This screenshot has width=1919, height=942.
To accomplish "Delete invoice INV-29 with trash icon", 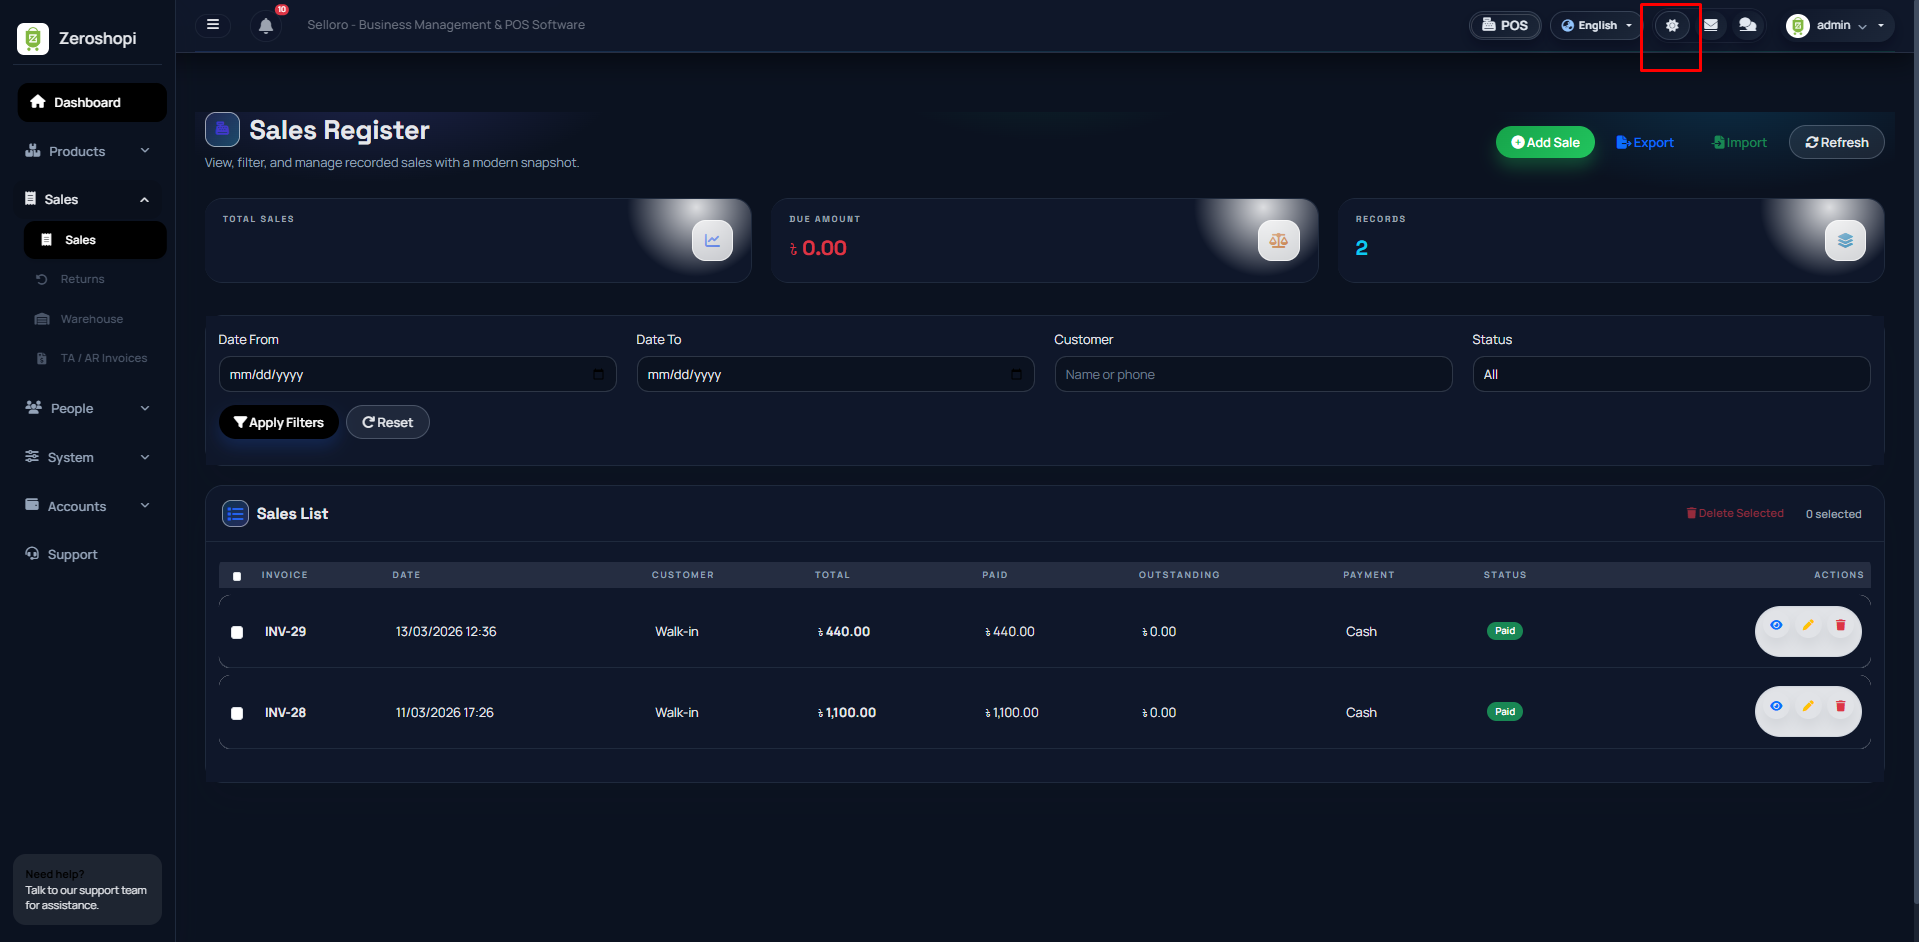I will 1840,625.
